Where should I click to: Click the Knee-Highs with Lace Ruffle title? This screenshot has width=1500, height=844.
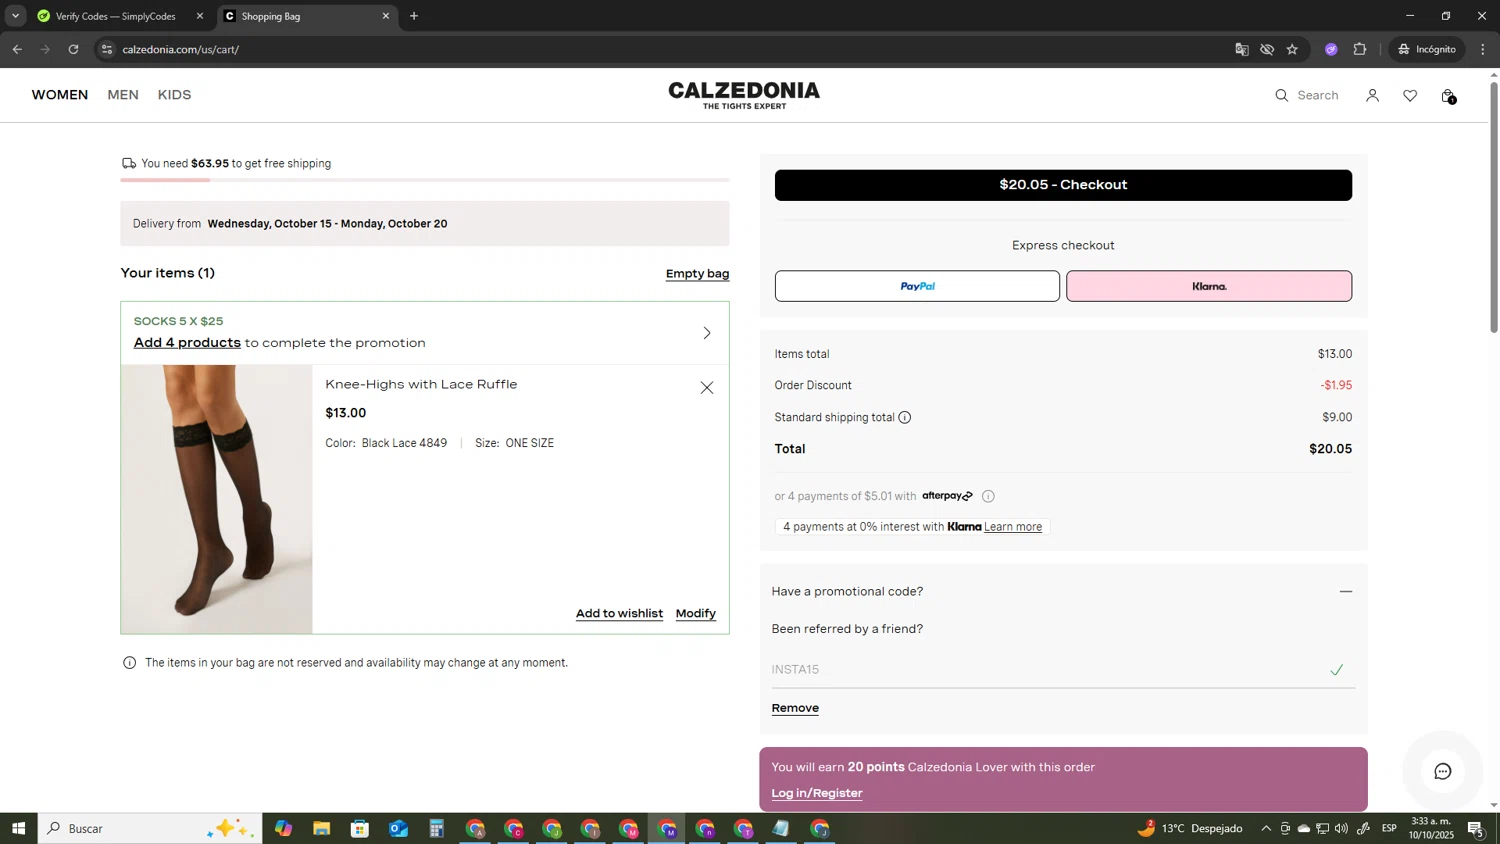421,385
